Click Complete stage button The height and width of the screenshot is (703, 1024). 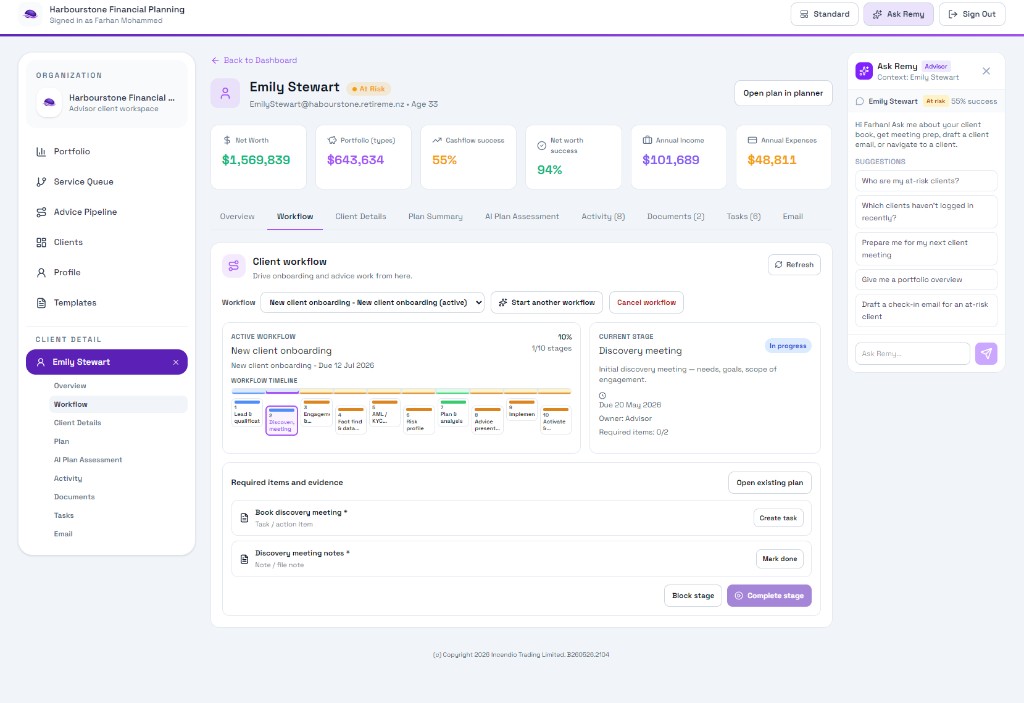769,596
